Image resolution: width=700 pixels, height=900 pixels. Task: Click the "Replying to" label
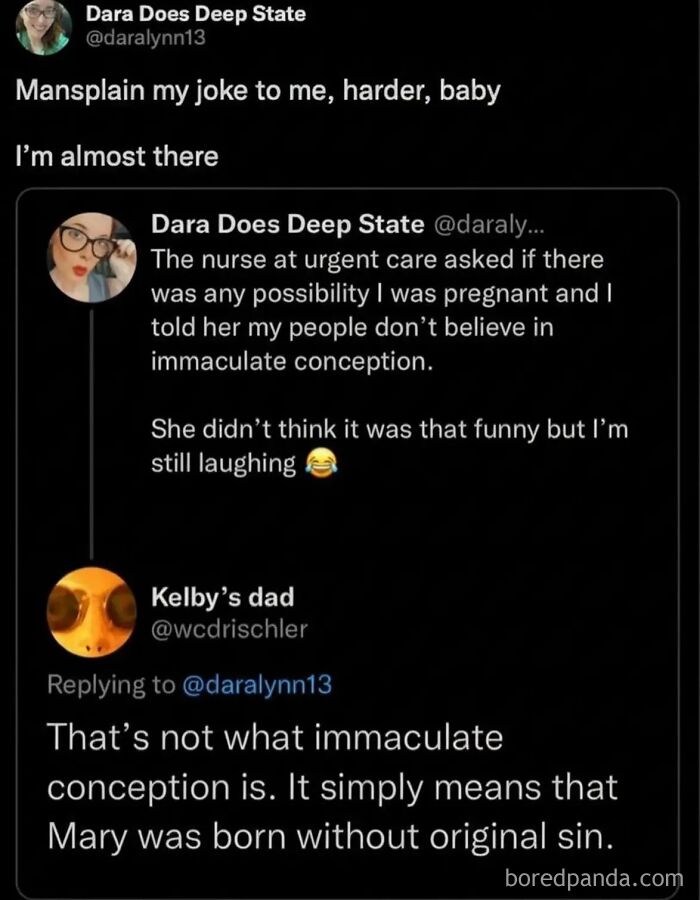112,685
